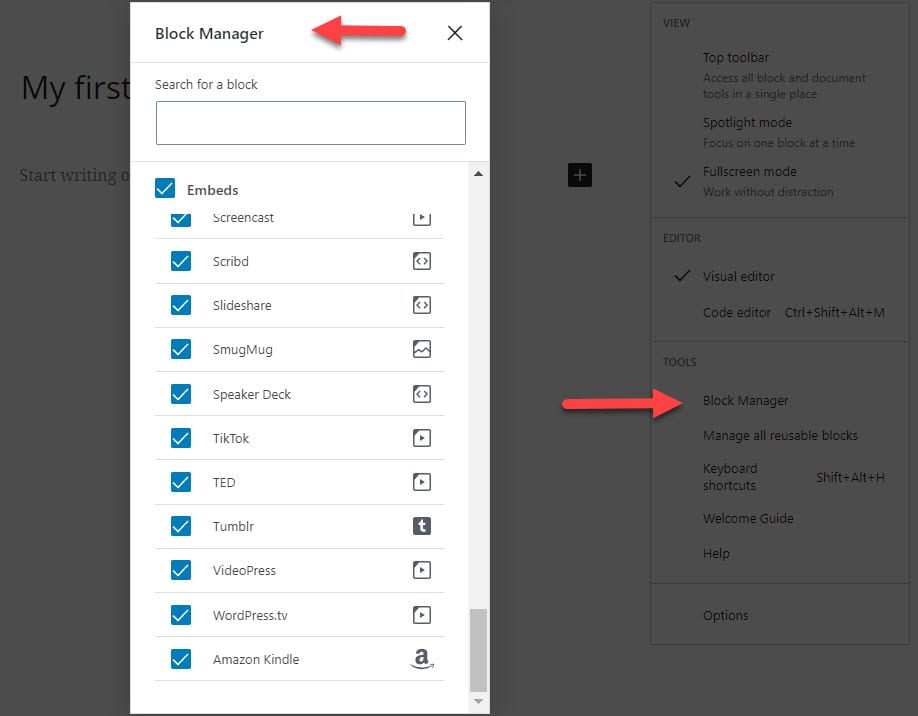Click the TED video block icon
The image size is (918, 716).
coord(421,482)
